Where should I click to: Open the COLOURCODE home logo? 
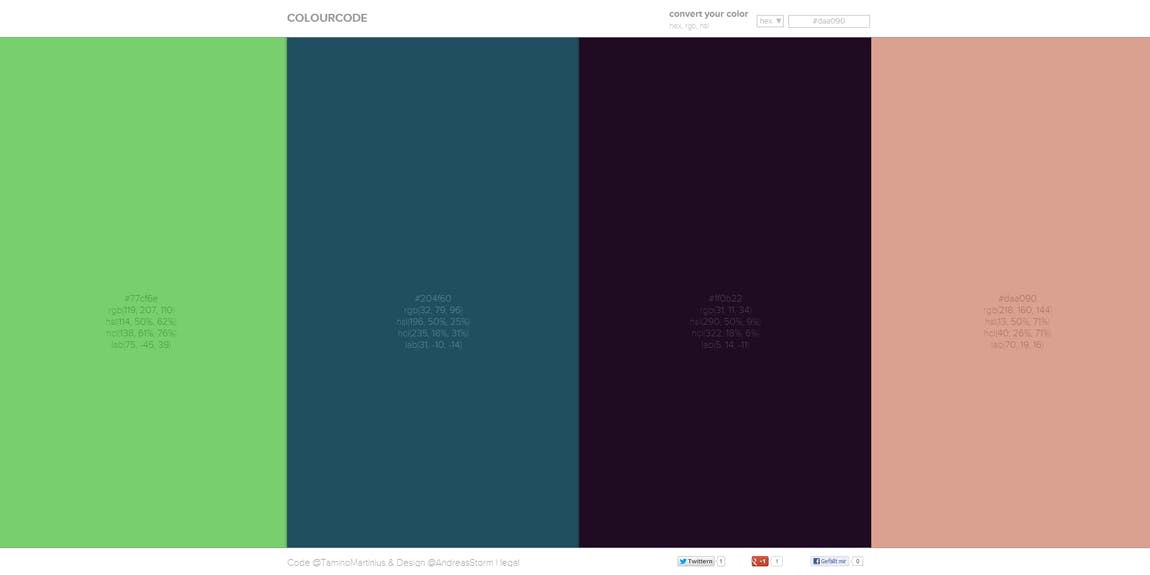(327, 18)
